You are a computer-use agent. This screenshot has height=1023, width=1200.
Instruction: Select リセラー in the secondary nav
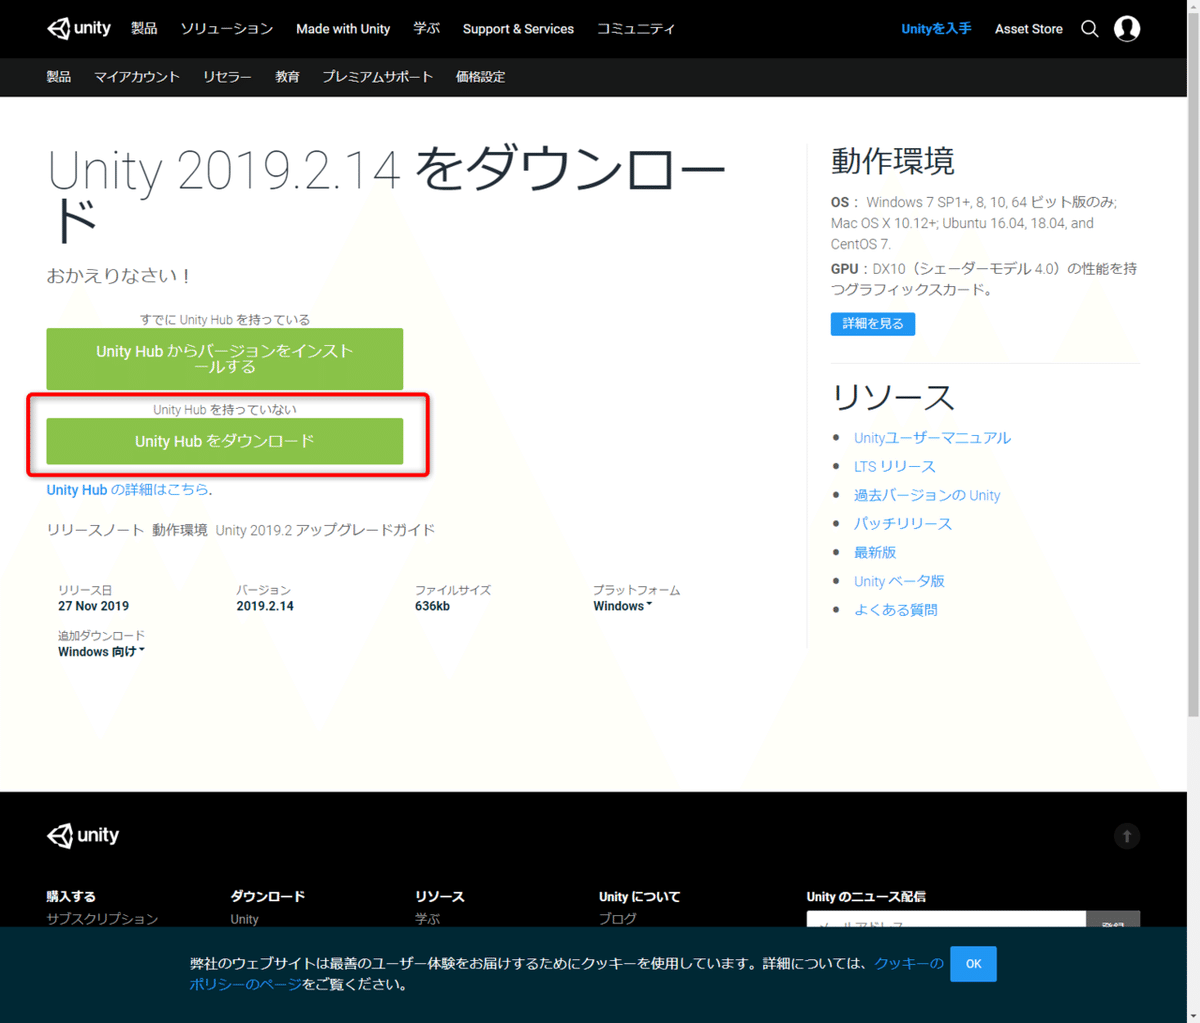[x=227, y=77]
